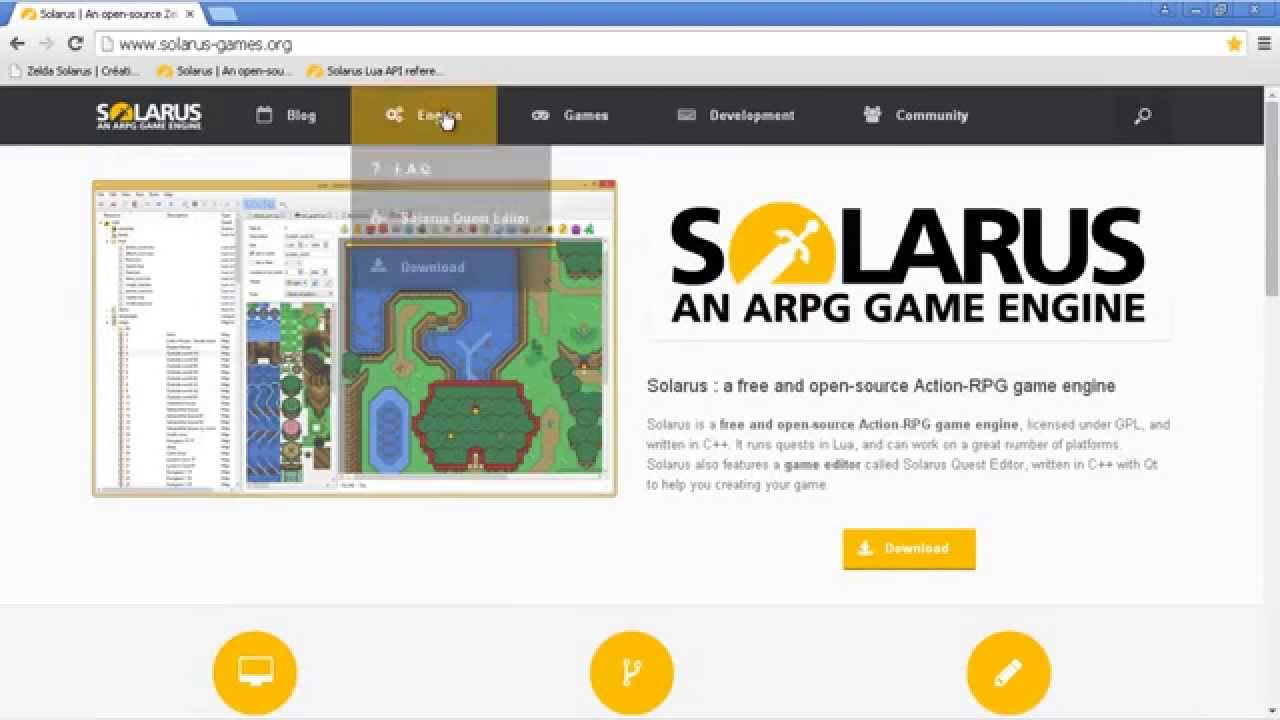
Task: Click the scrollbar up arrow
Action: pos(1272,93)
